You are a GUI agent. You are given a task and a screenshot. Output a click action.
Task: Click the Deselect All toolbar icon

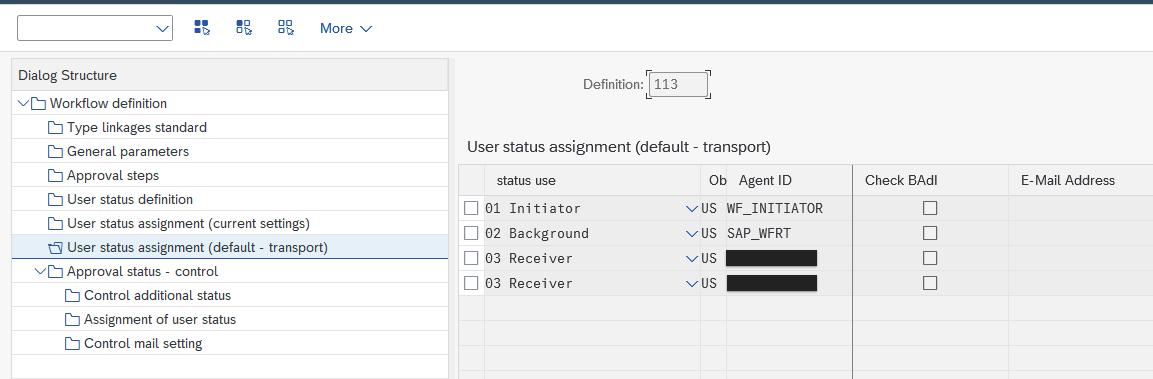(286, 28)
